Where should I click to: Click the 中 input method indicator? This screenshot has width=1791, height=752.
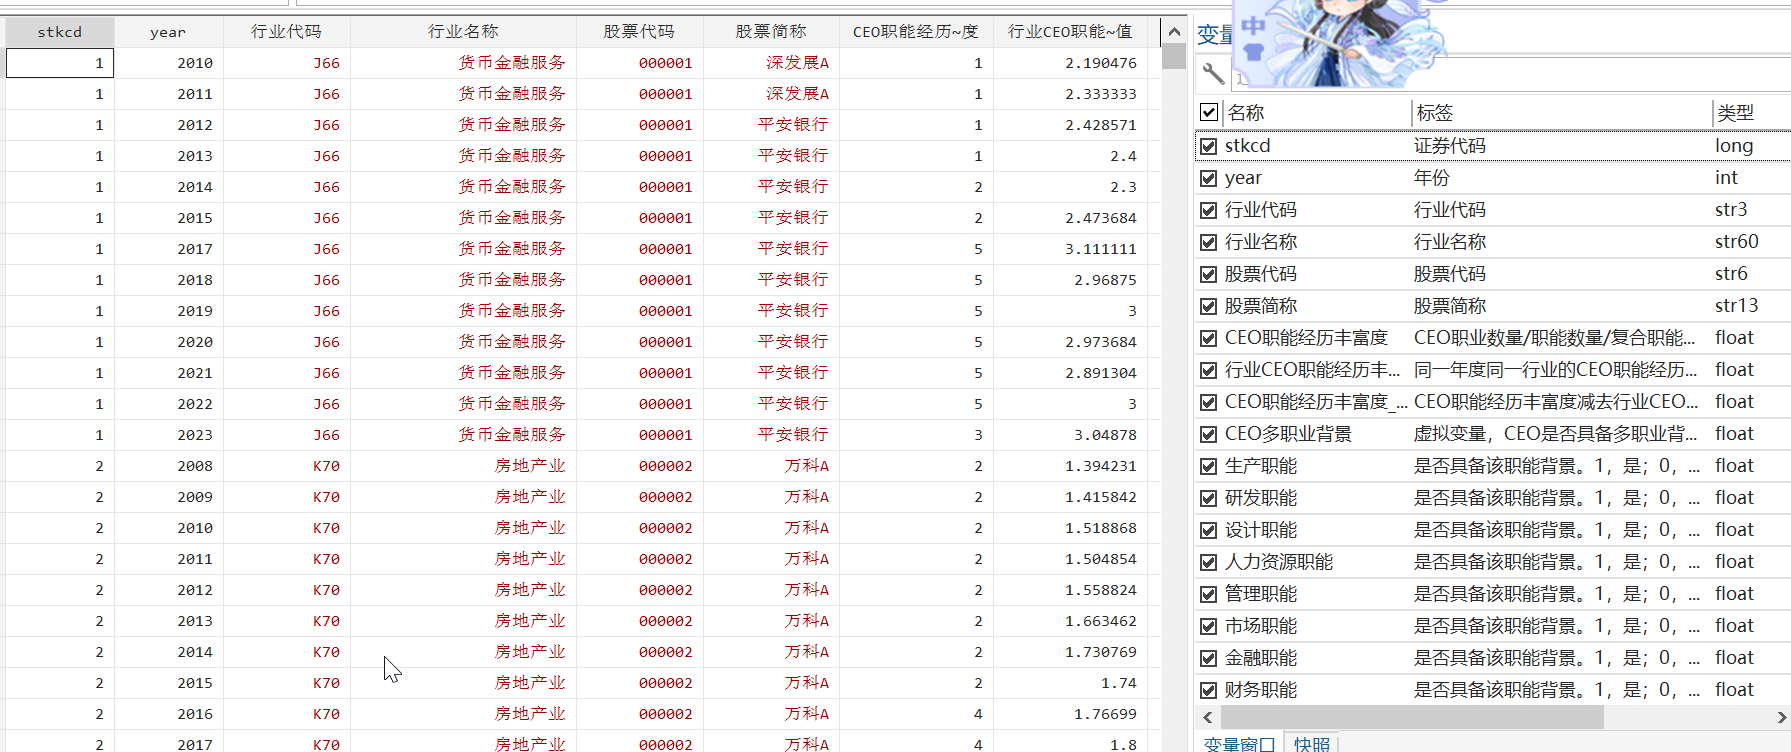point(1253,25)
